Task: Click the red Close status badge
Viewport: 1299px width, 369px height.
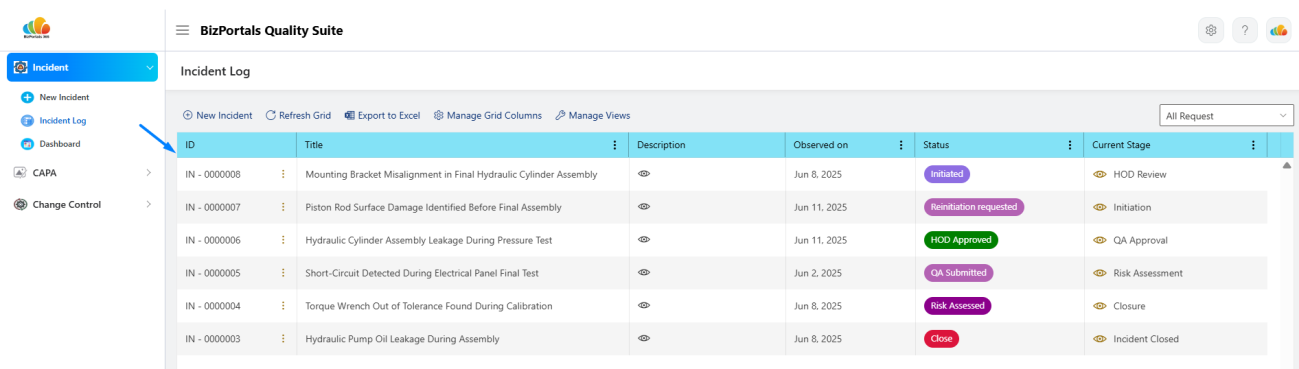Action: point(941,339)
